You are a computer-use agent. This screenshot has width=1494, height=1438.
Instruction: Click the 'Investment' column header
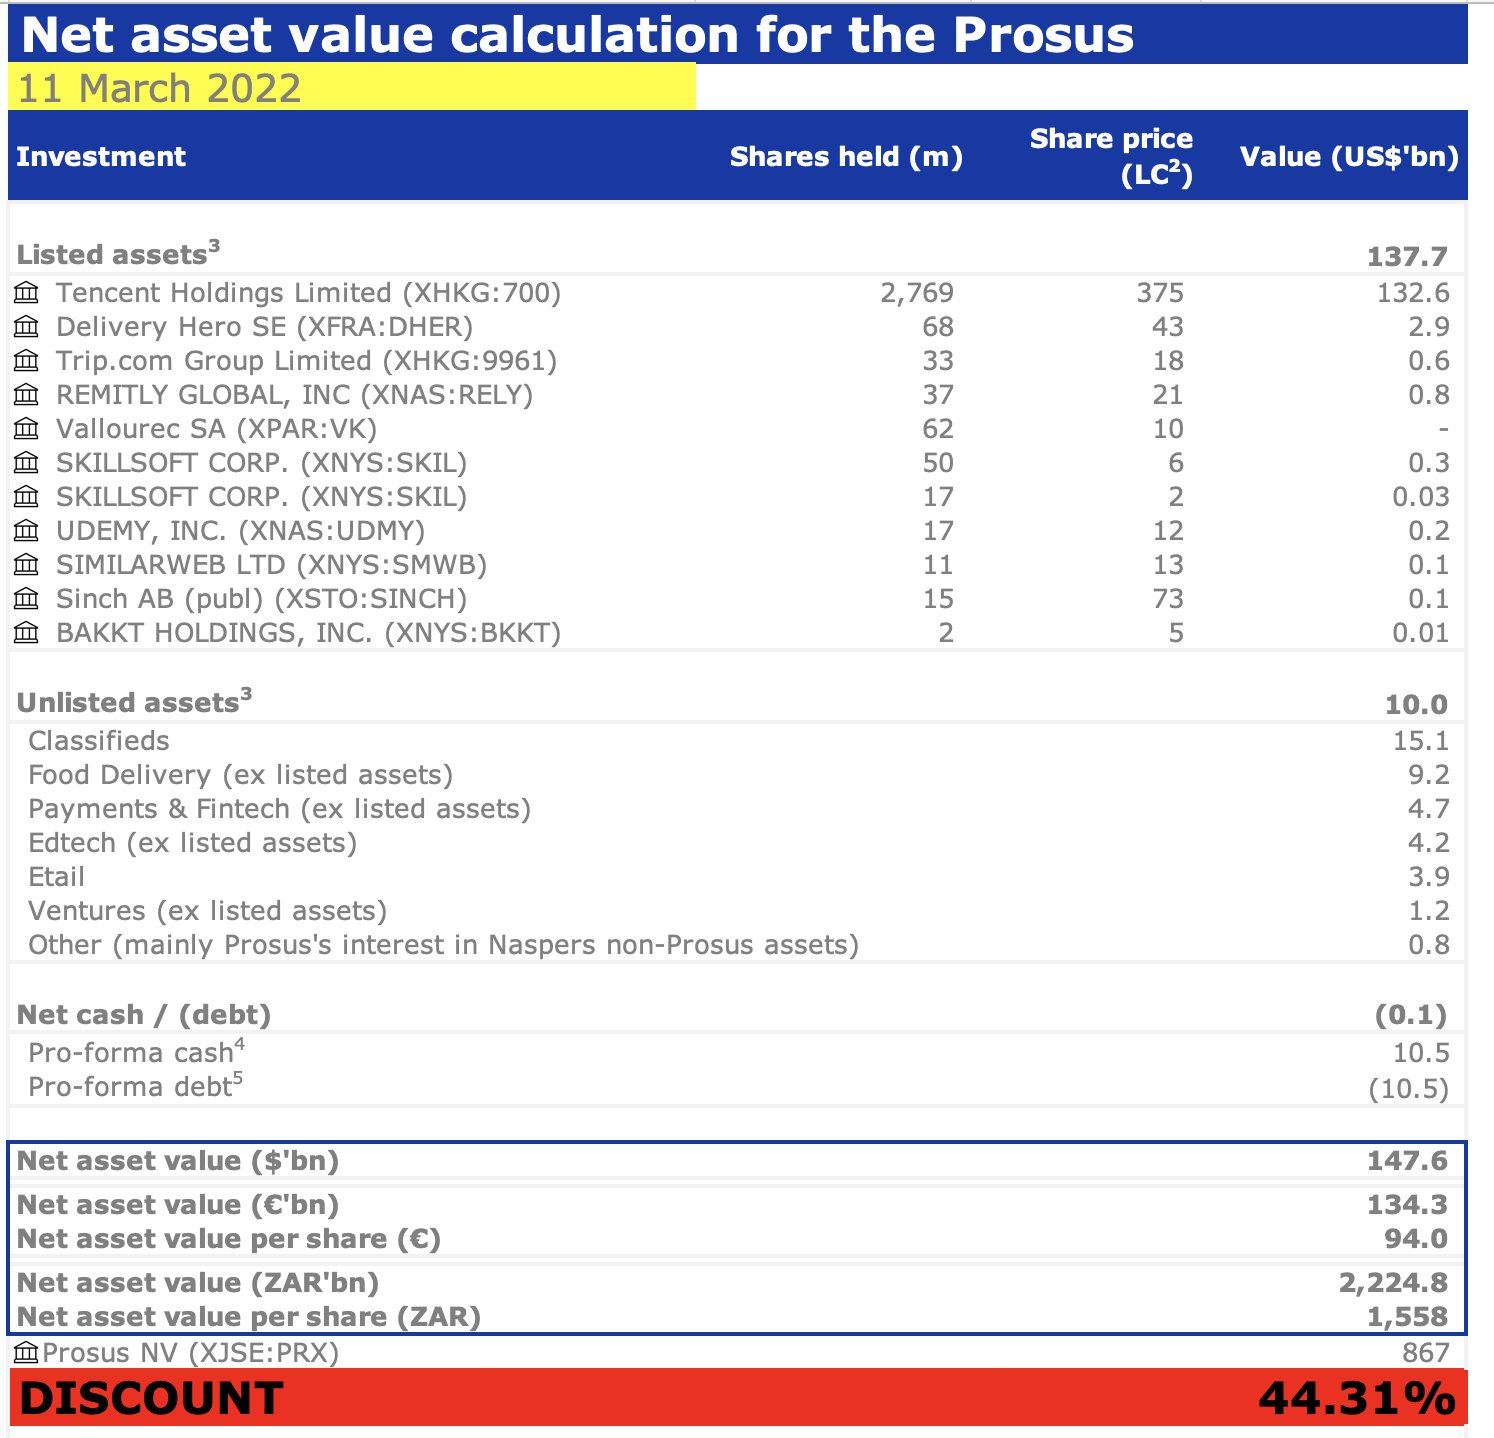click(101, 156)
